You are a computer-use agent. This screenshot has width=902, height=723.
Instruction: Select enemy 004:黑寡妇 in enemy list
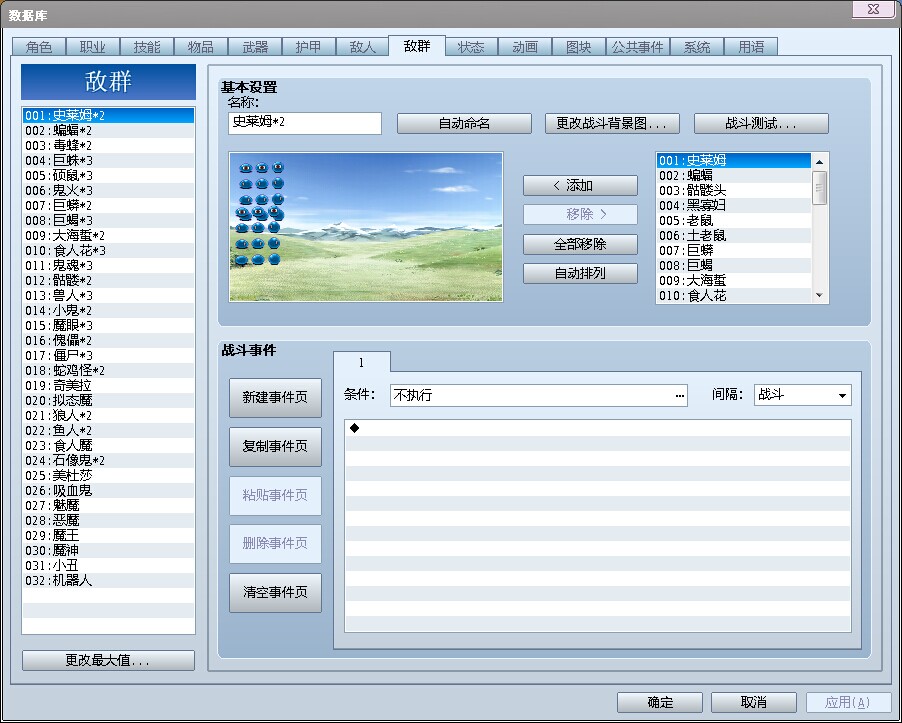tap(734, 205)
